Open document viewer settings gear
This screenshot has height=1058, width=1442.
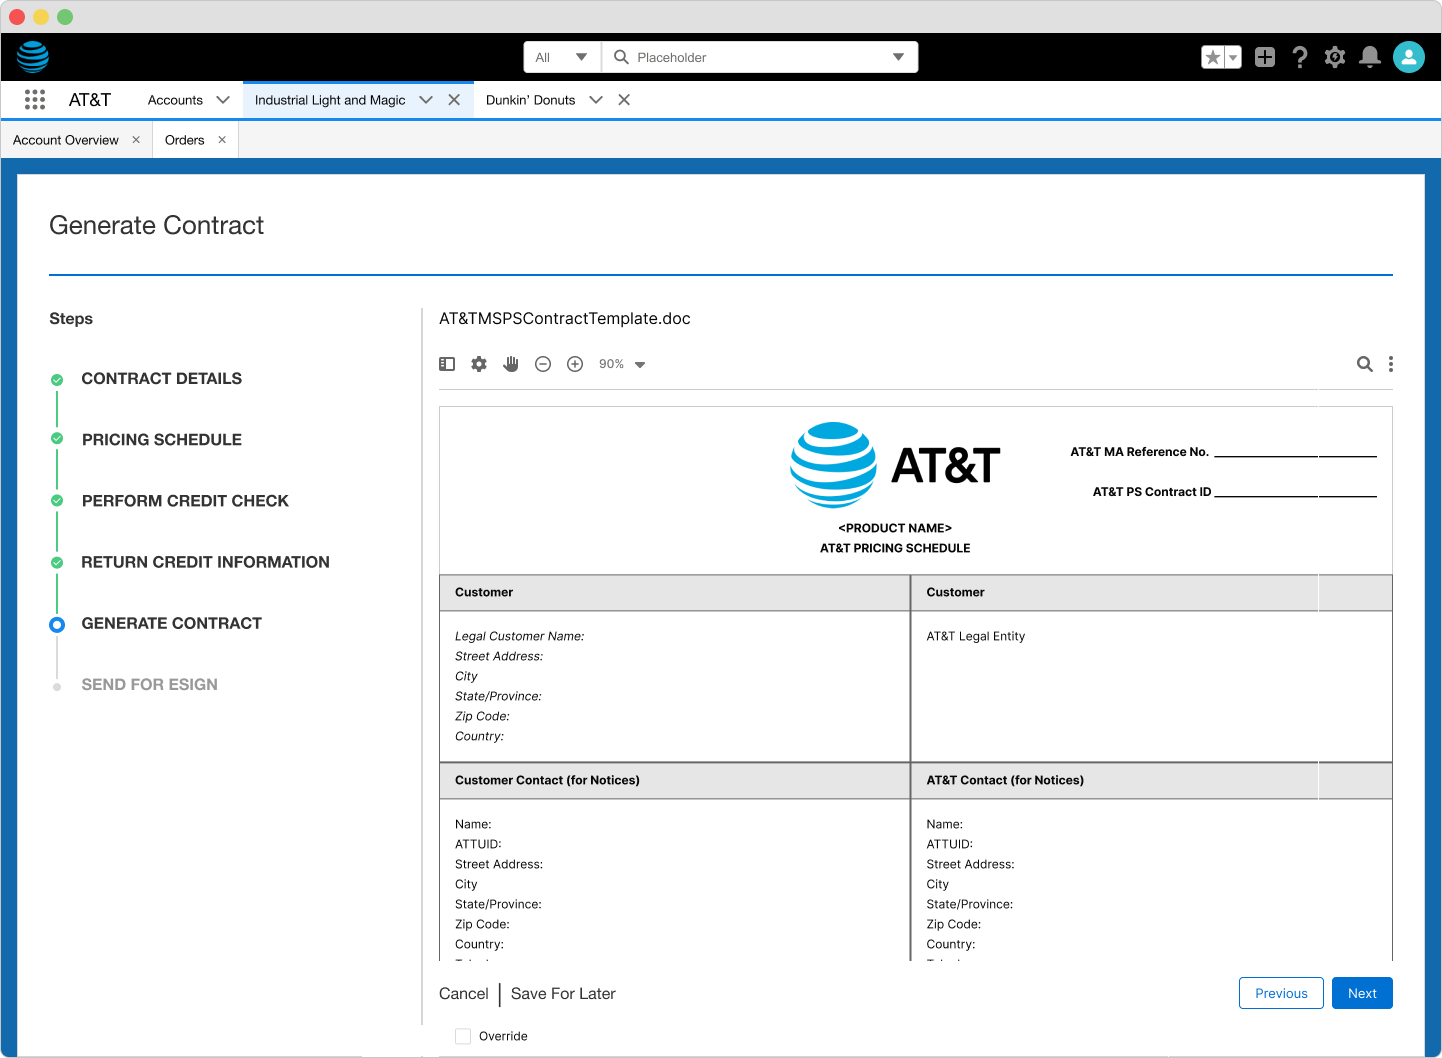point(479,364)
